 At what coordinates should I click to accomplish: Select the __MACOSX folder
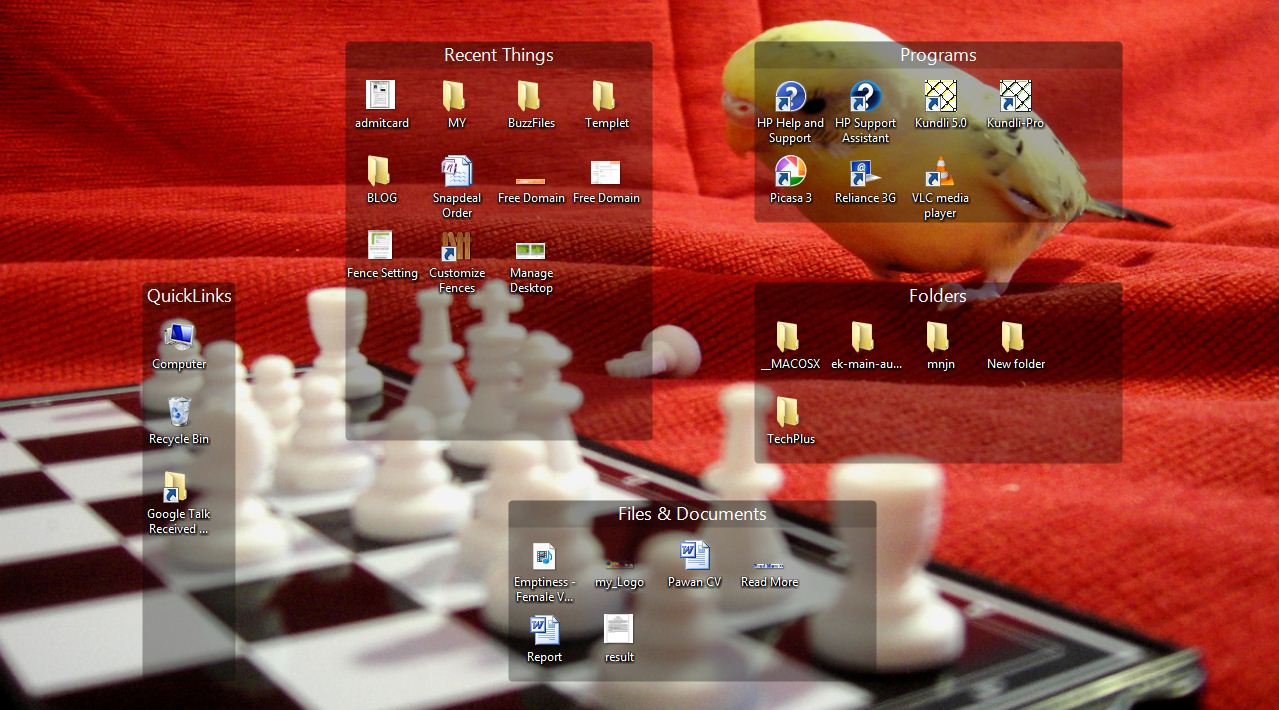(790, 337)
